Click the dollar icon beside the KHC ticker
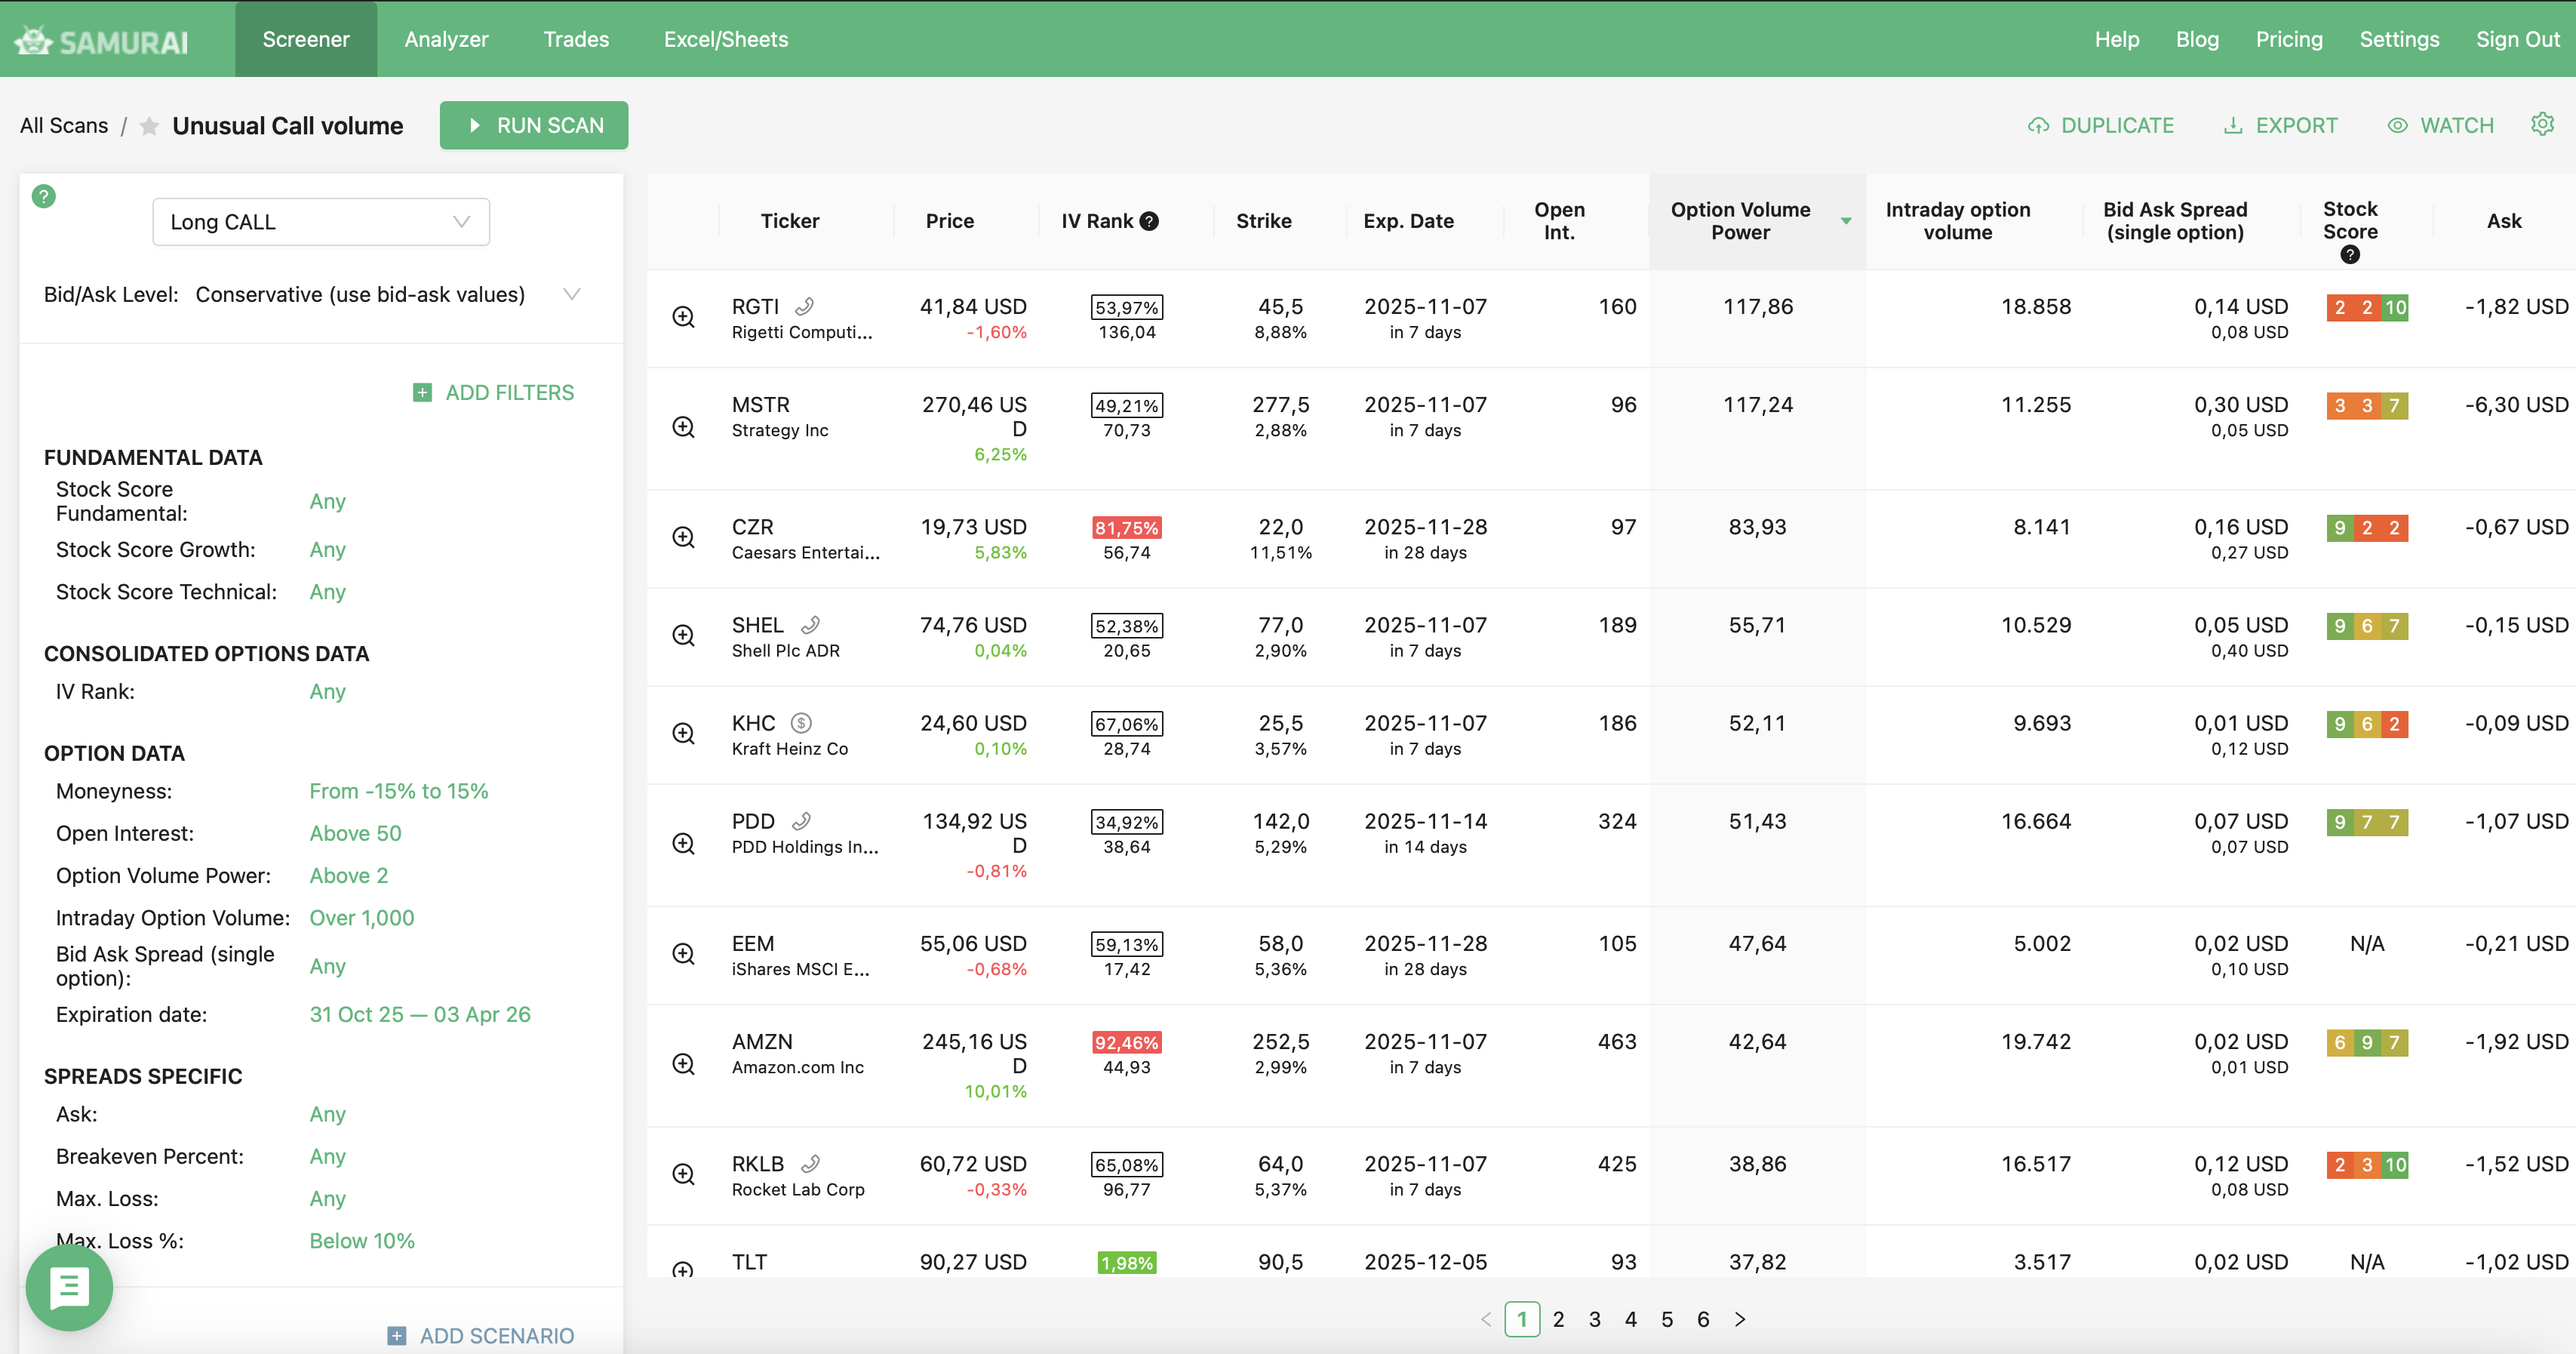The width and height of the screenshot is (2576, 1354). point(801,723)
